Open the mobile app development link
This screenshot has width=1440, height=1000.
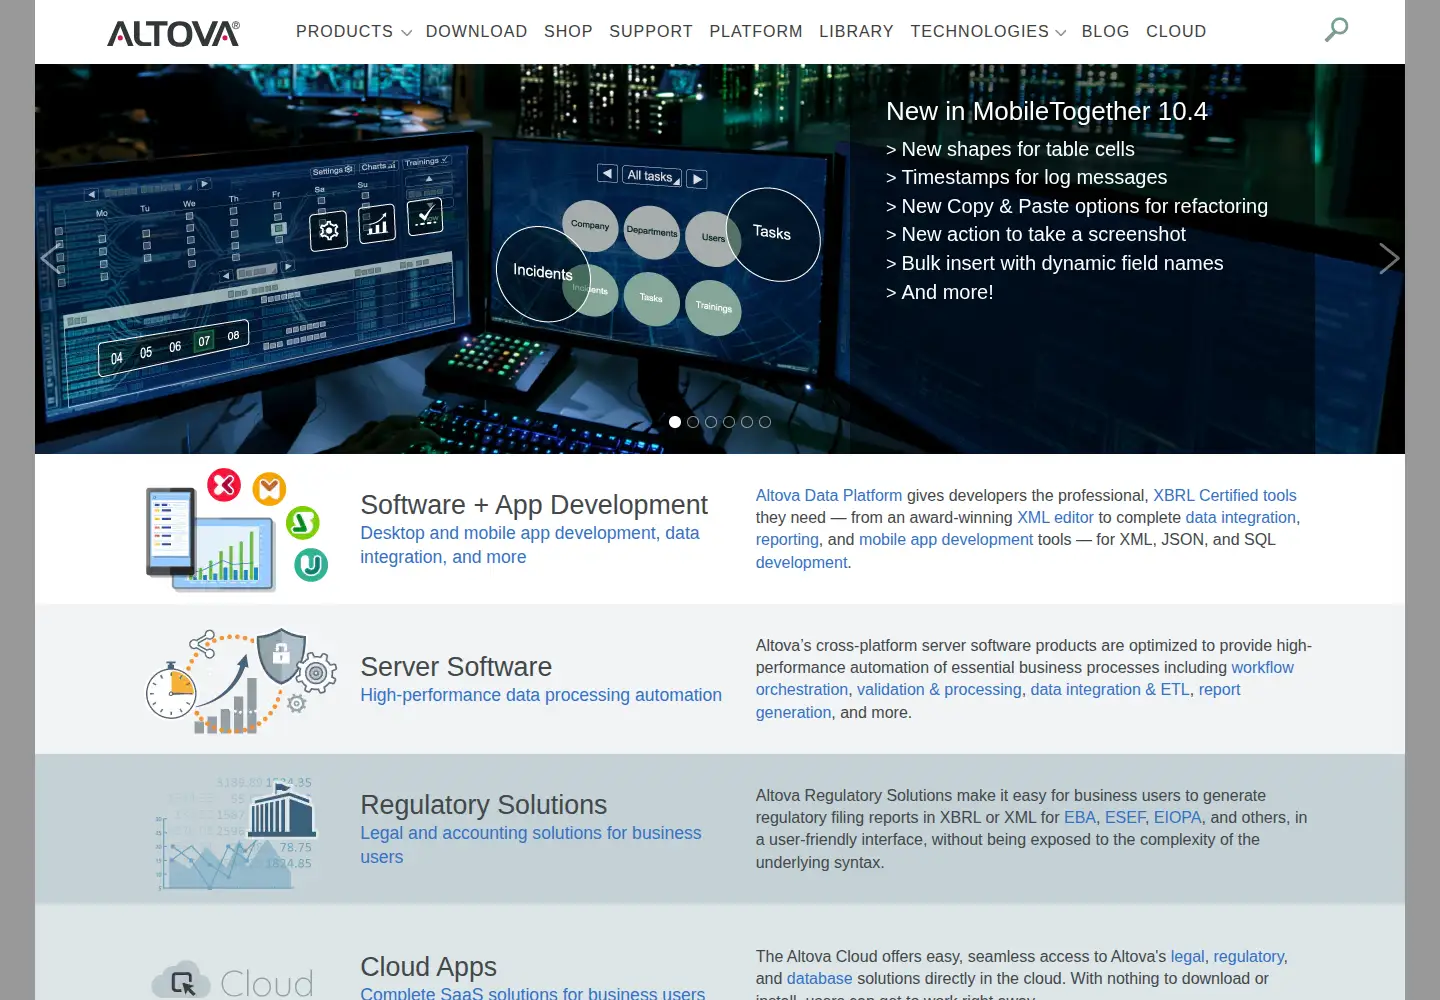pos(946,539)
